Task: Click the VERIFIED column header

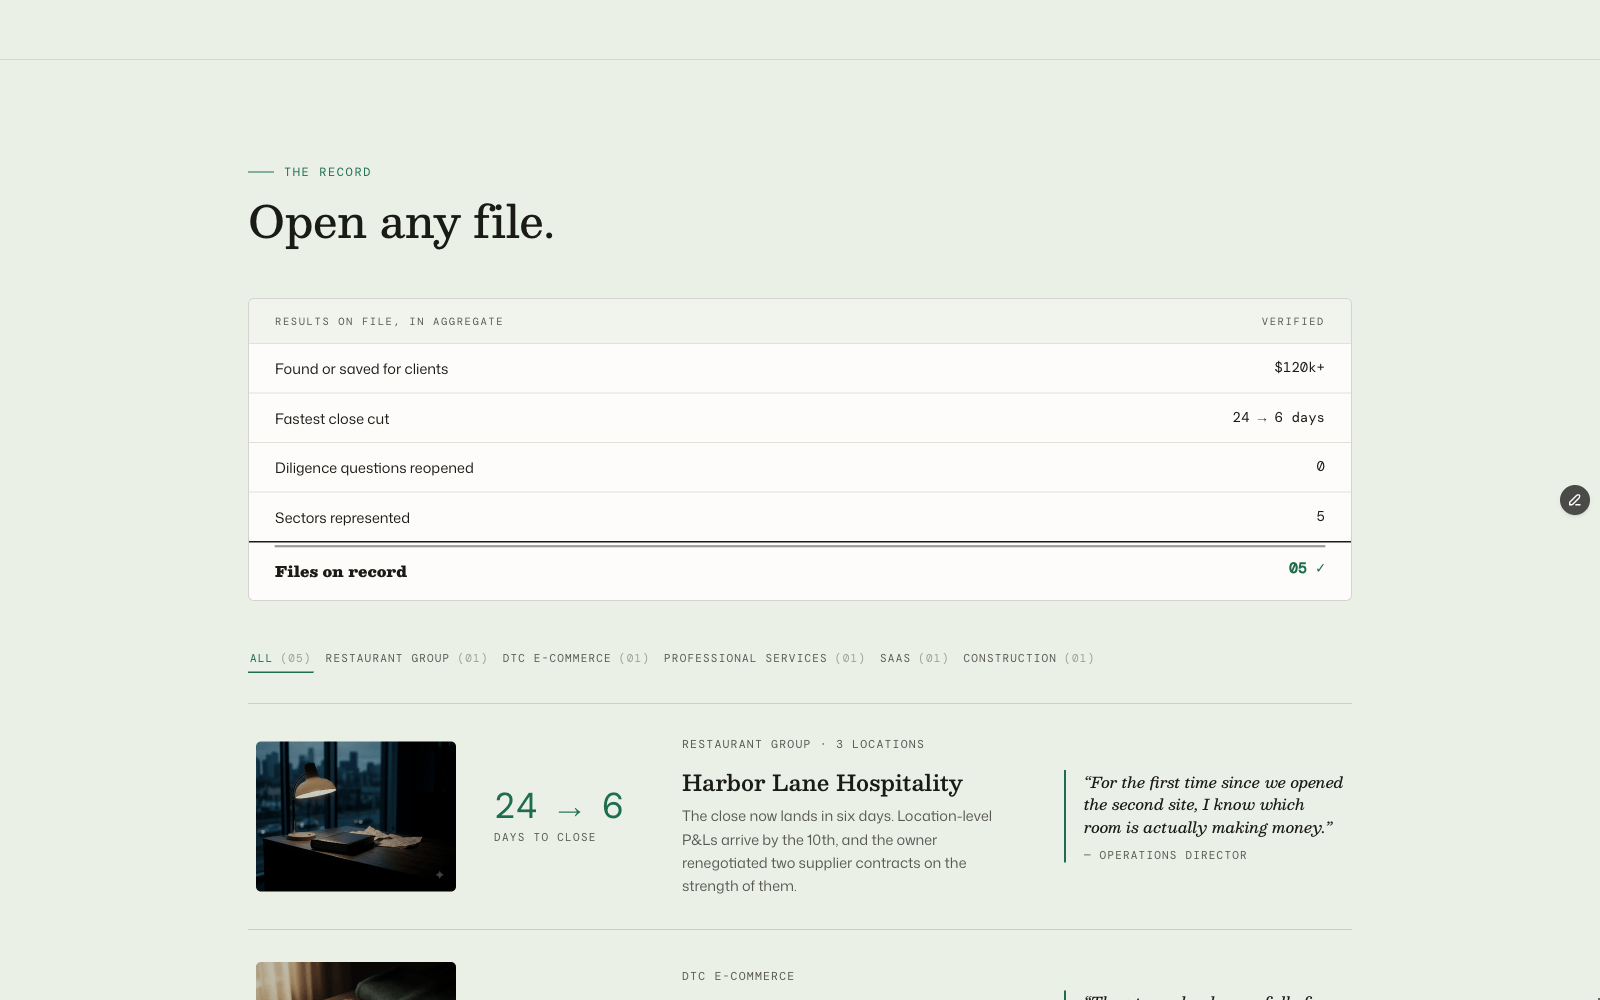Action: (1293, 321)
